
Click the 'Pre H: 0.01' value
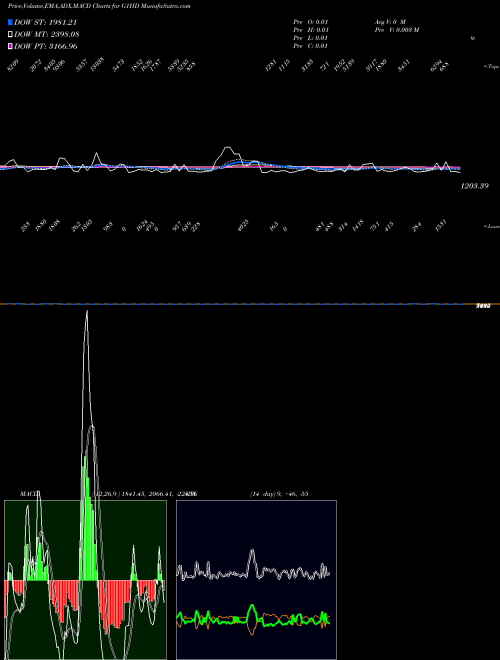[x=311, y=30]
